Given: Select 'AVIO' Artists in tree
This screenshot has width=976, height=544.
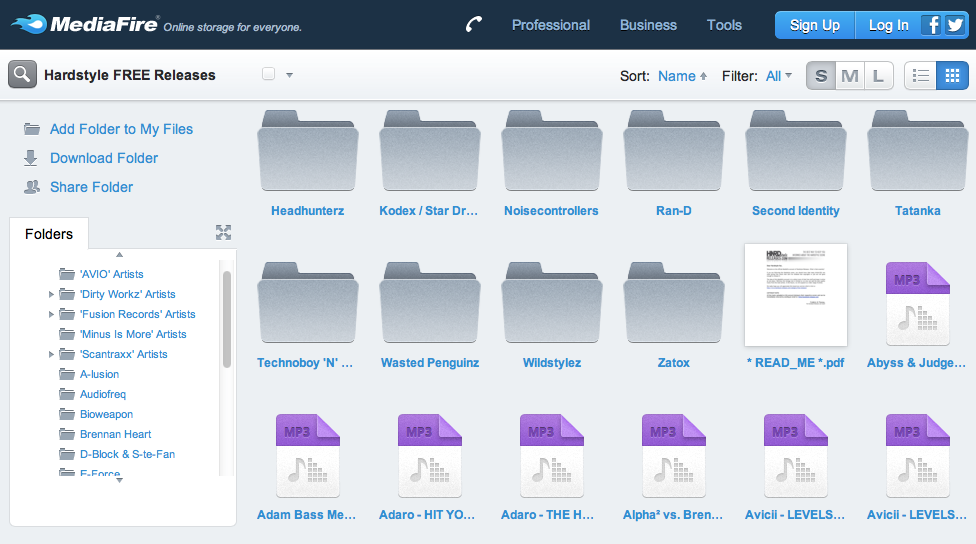Looking at the screenshot, I should tap(111, 274).
